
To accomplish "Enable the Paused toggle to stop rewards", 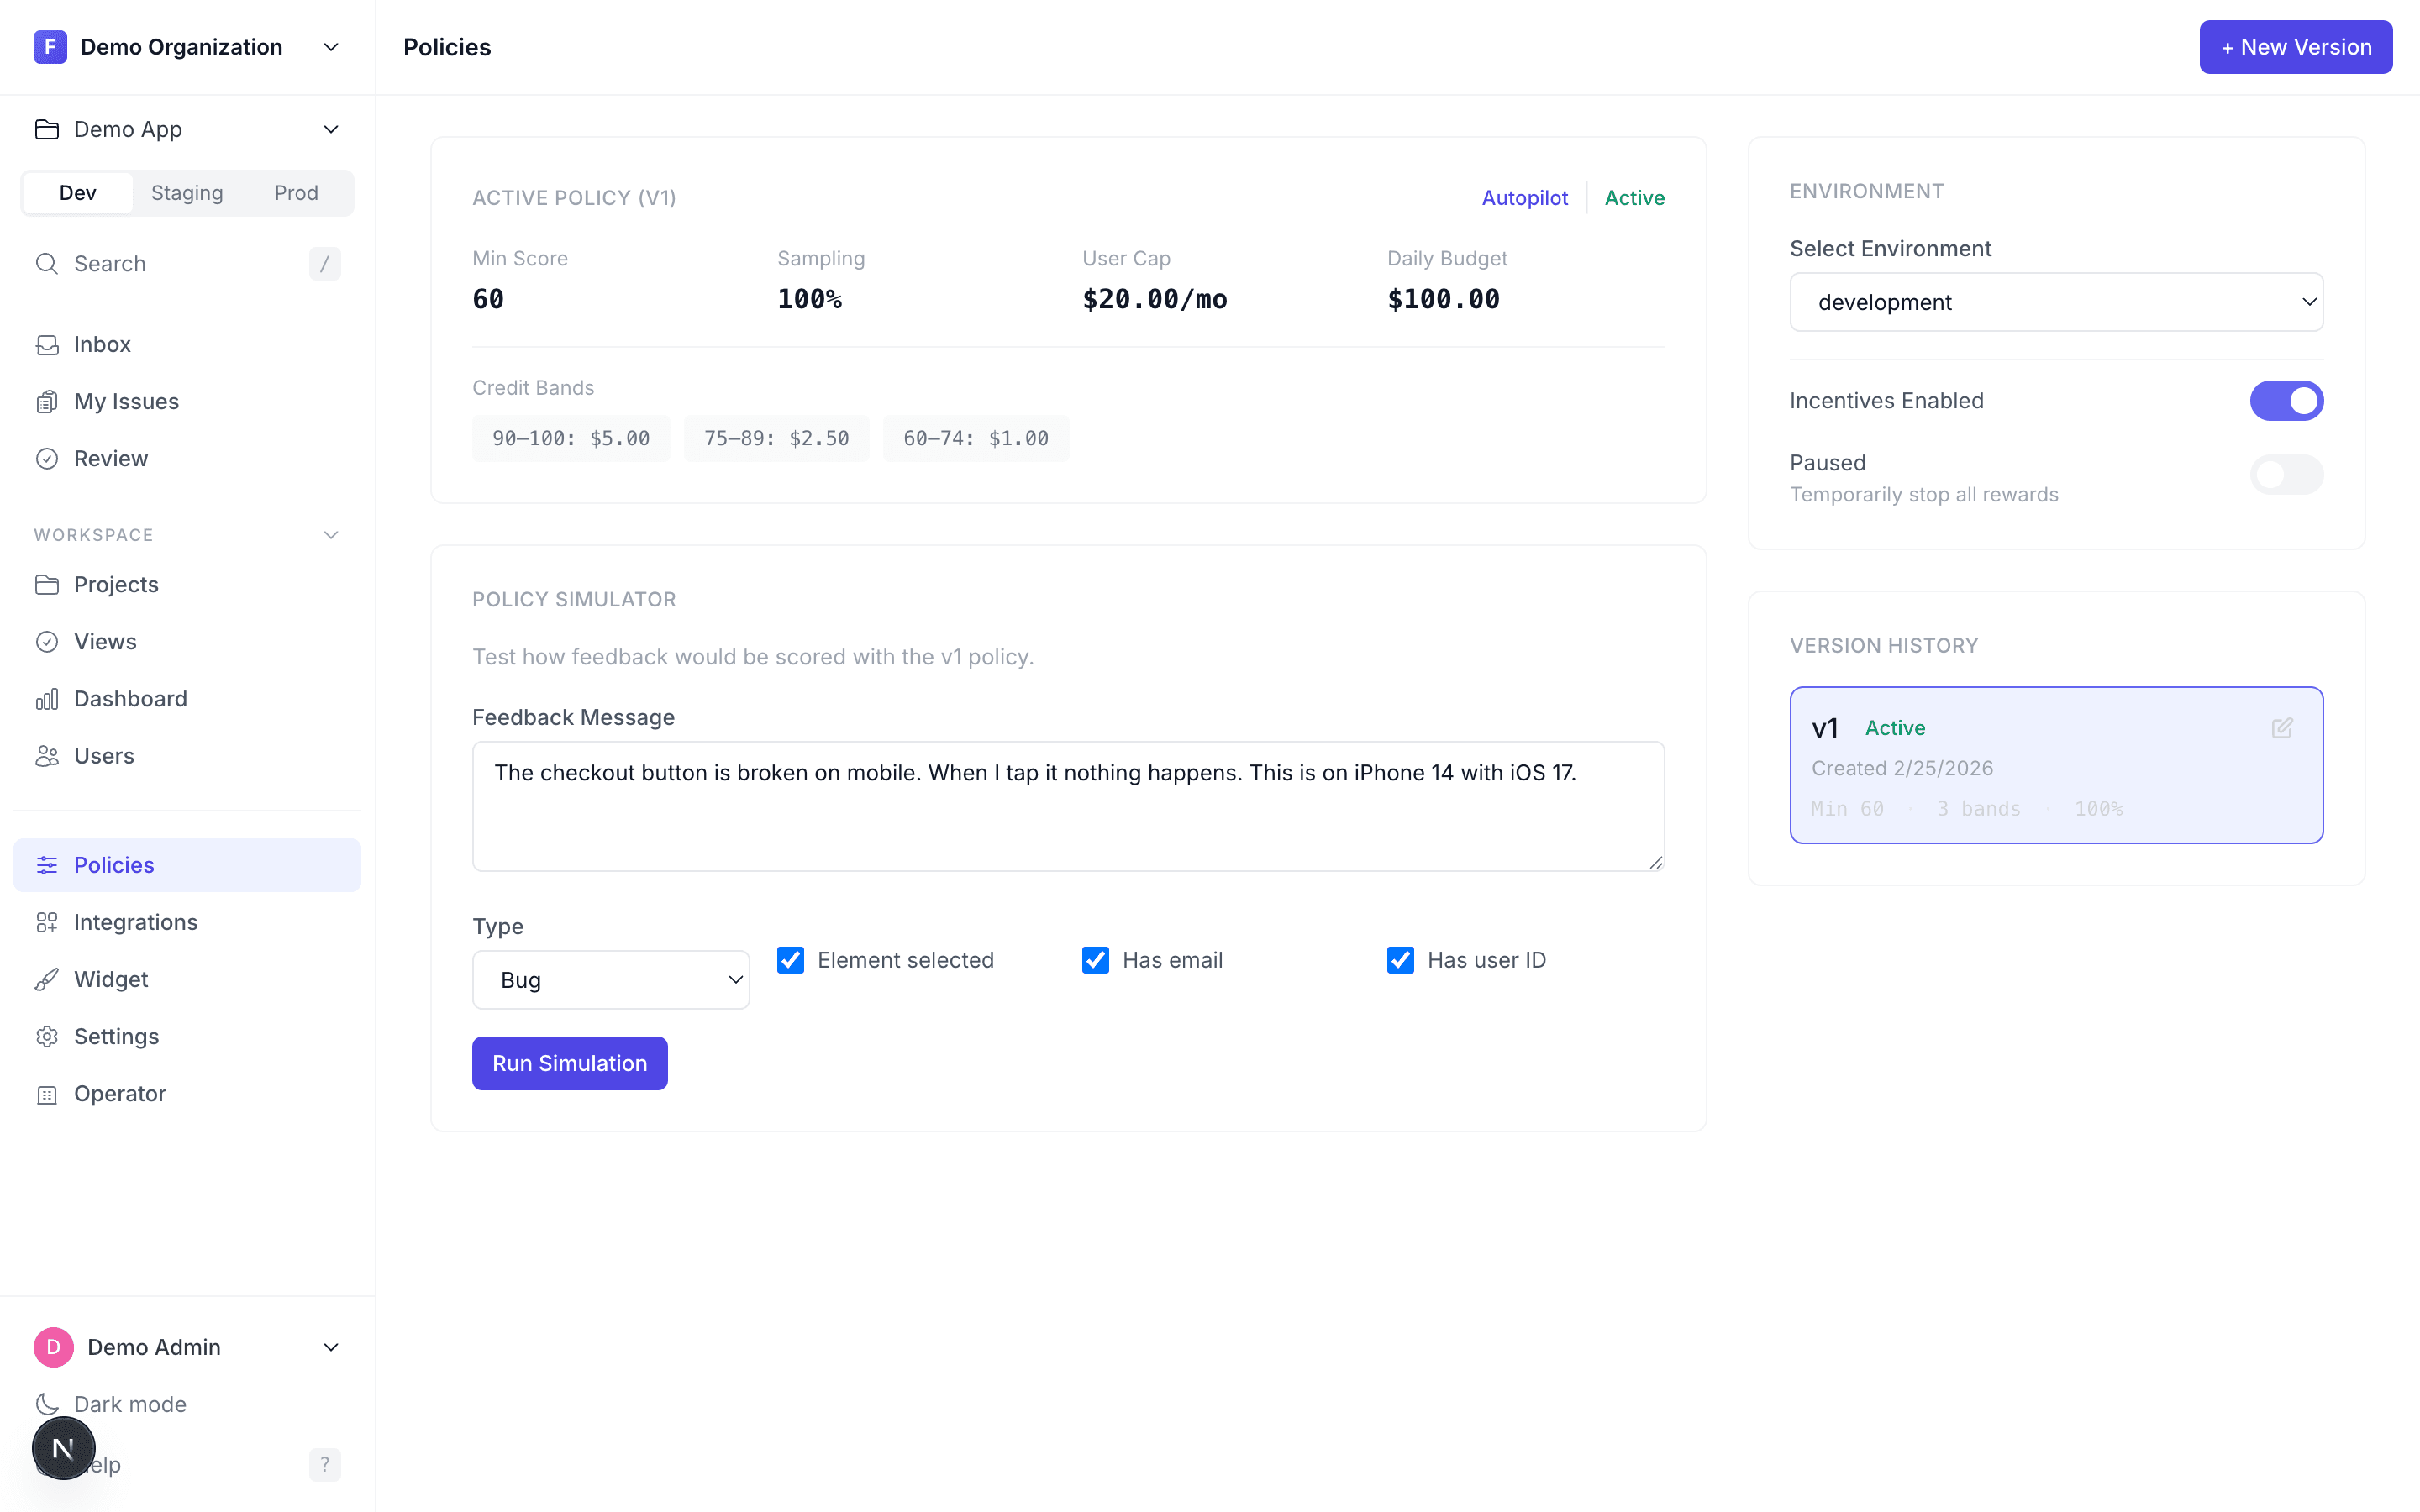I will (x=2287, y=474).
